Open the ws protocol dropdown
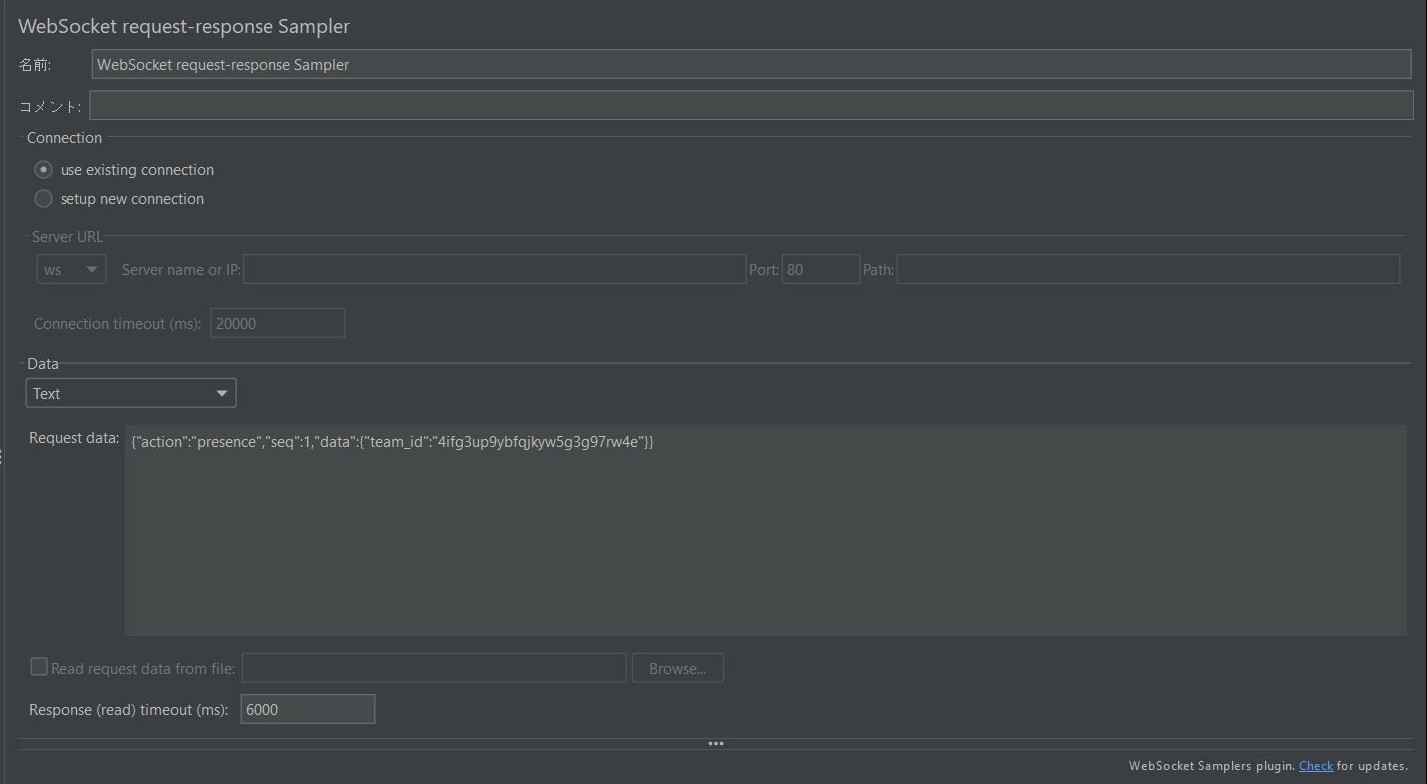The height and width of the screenshot is (784, 1427). (70, 268)
